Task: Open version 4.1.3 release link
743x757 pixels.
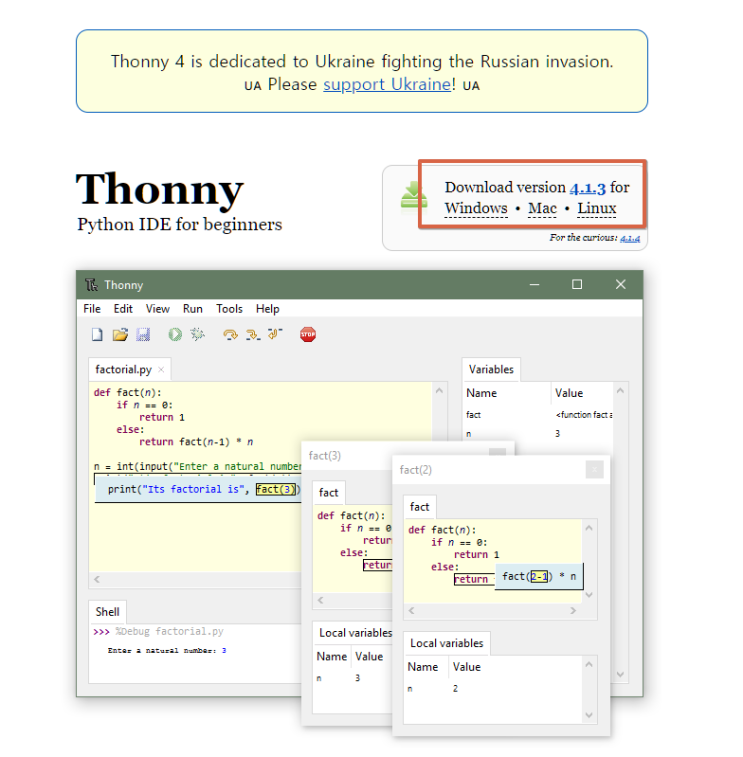Action: pyautogui.click(x=587, y=187)
